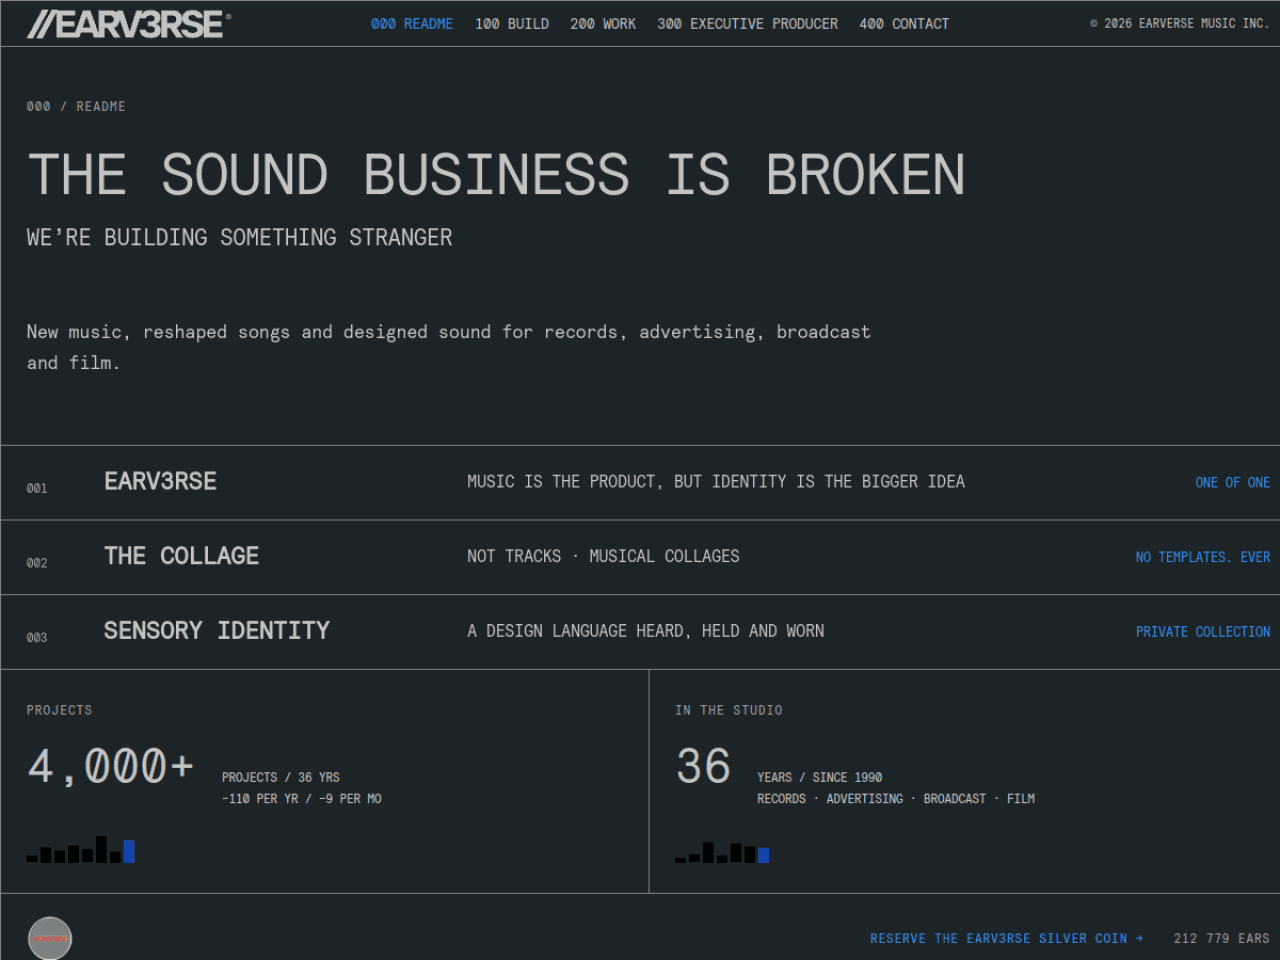
Task: Select 300 EXECUTIVE PRODUCER in navigation
Action: 748,23
